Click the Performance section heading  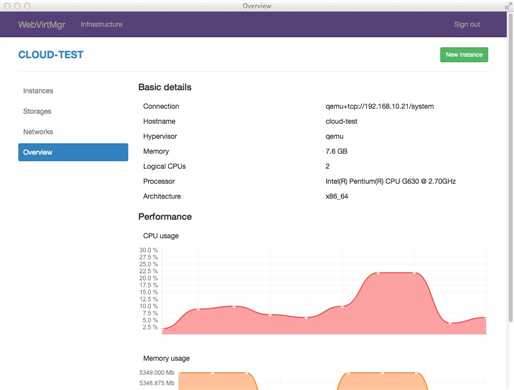[165, 217]
